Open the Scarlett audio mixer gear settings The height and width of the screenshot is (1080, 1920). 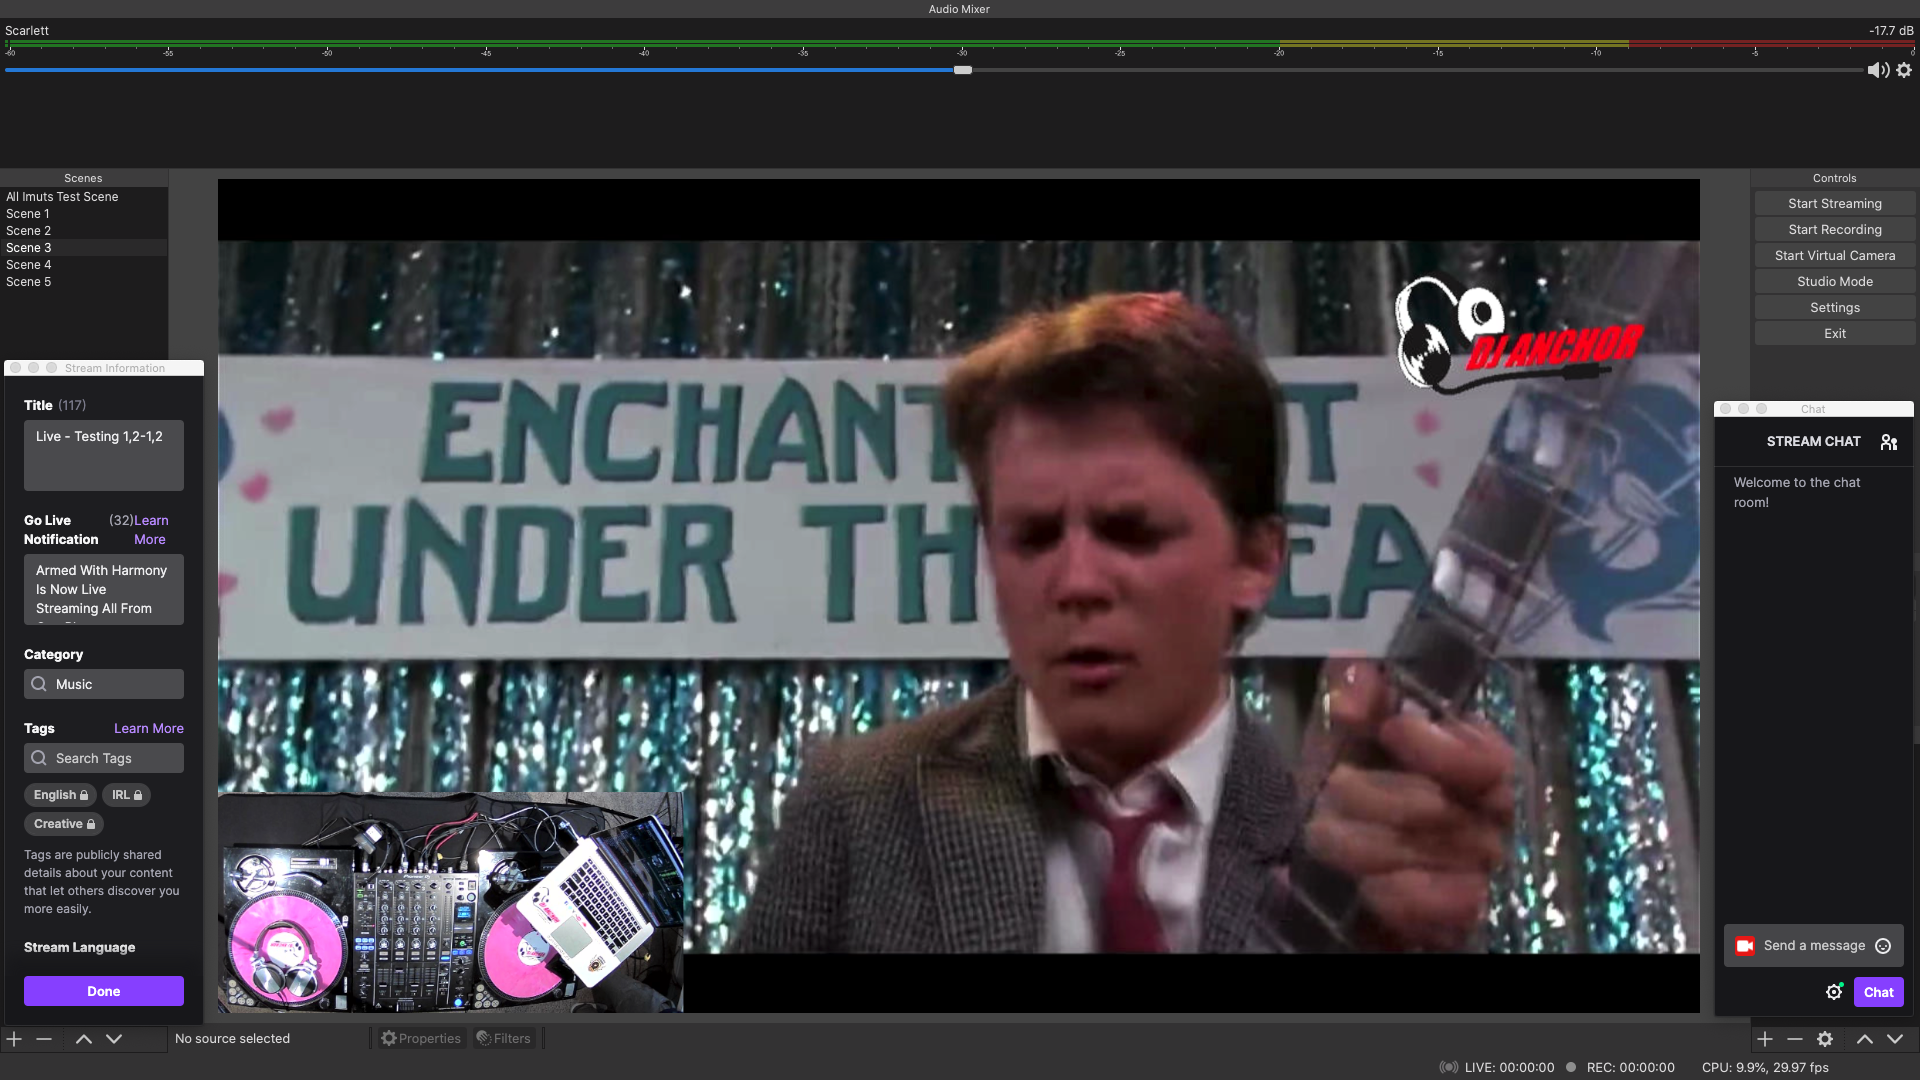click(x=1904, y=70)
